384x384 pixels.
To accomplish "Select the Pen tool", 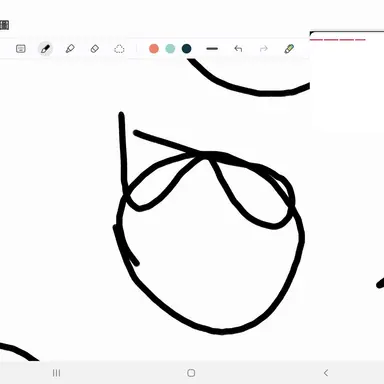I will [45, 49].
